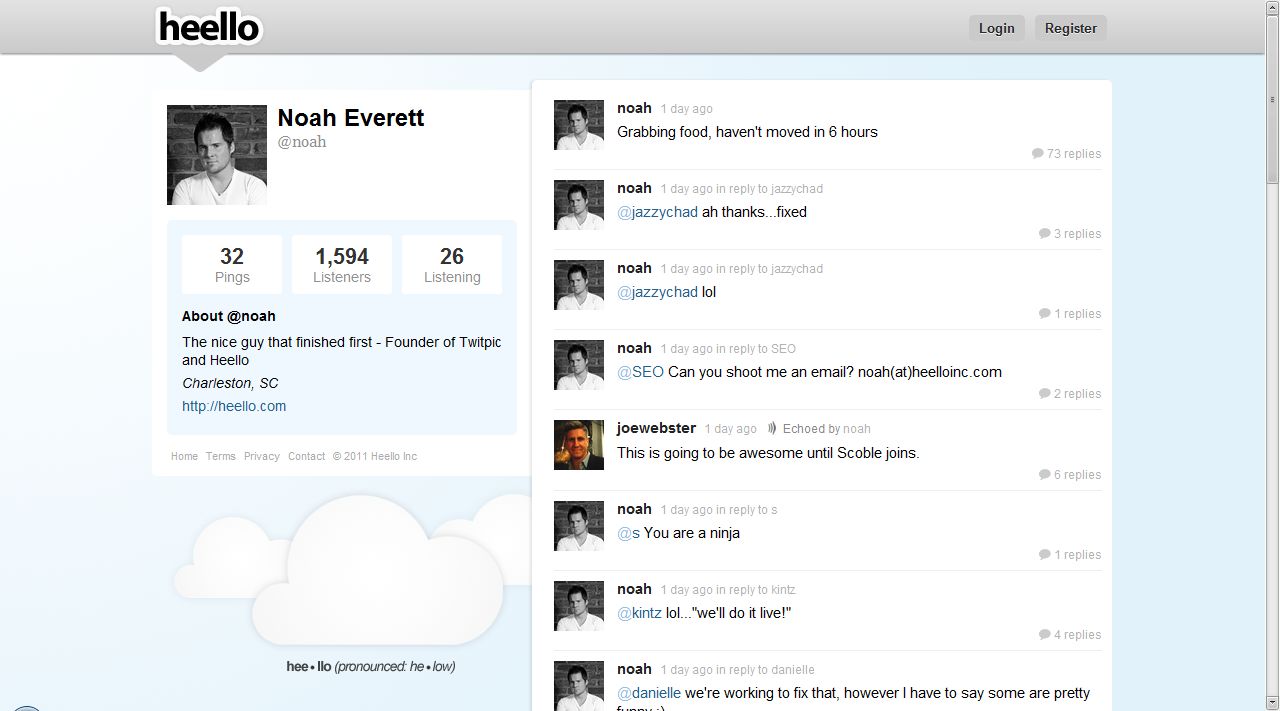Open the Contact footer link
1280x711 pixels.
click(307, 456)
